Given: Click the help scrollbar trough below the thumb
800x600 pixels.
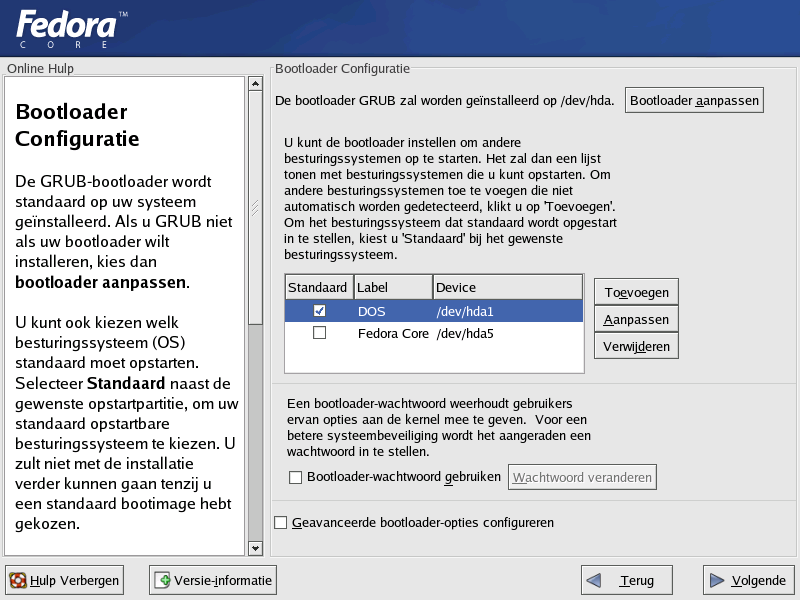Looking at the screenshot, I should click(x=256, y=433).
